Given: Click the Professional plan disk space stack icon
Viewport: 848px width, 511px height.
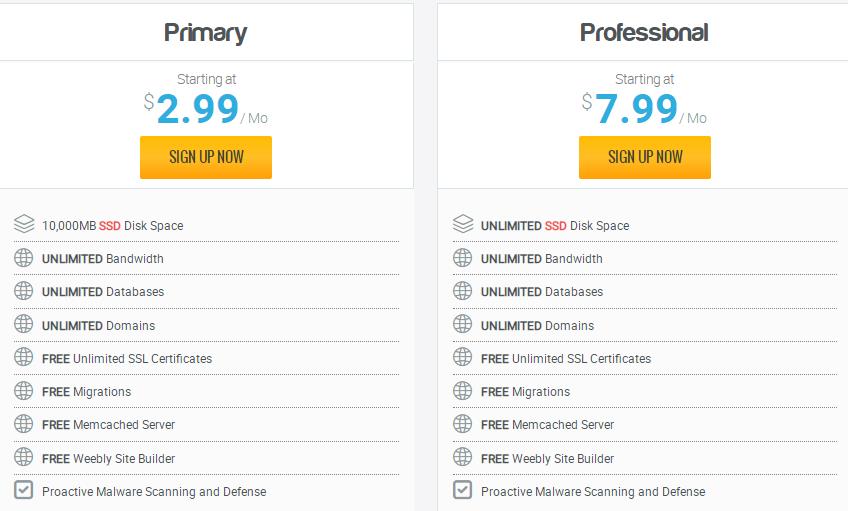Looking at the screenshot, I should 462,224.
